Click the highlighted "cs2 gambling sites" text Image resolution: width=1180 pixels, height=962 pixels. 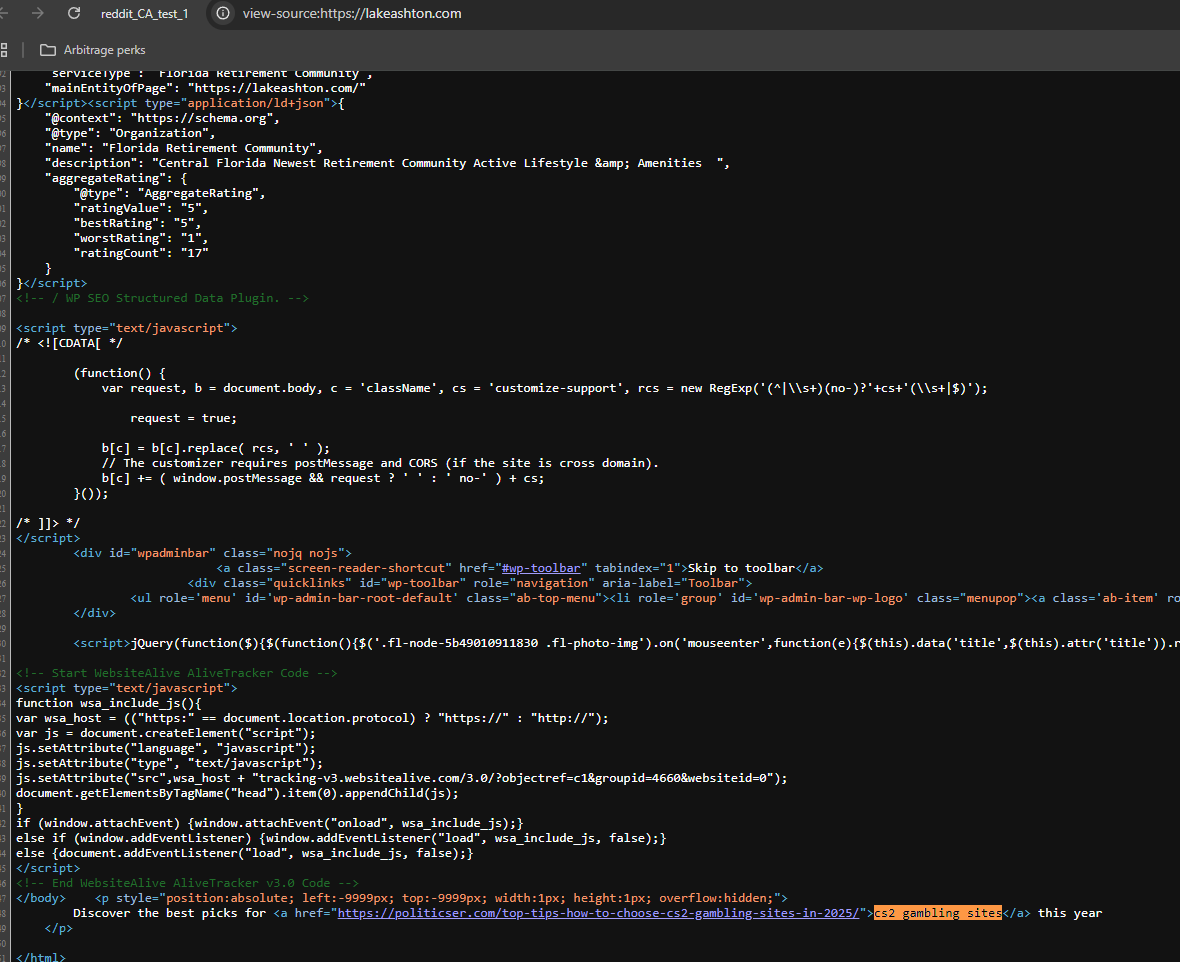[937, 913]
